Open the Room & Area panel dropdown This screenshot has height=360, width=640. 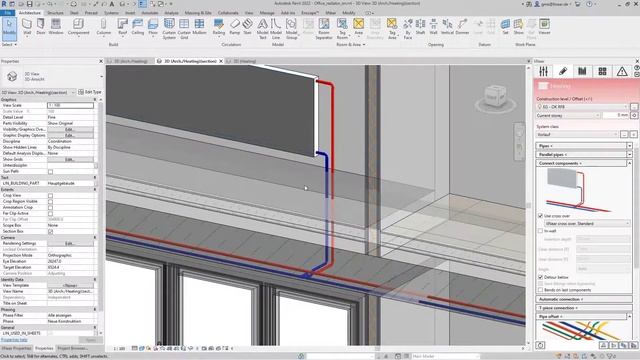point(351,44)
